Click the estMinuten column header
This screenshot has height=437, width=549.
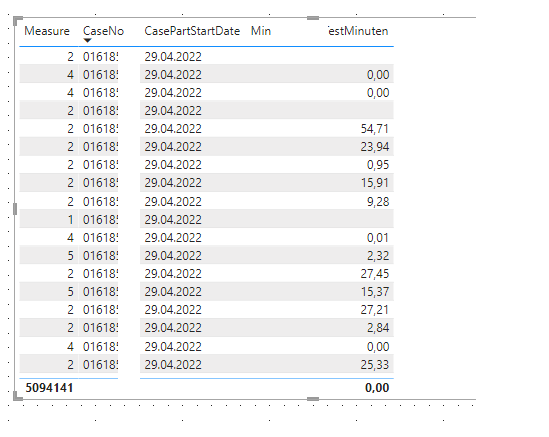[359, 31]
